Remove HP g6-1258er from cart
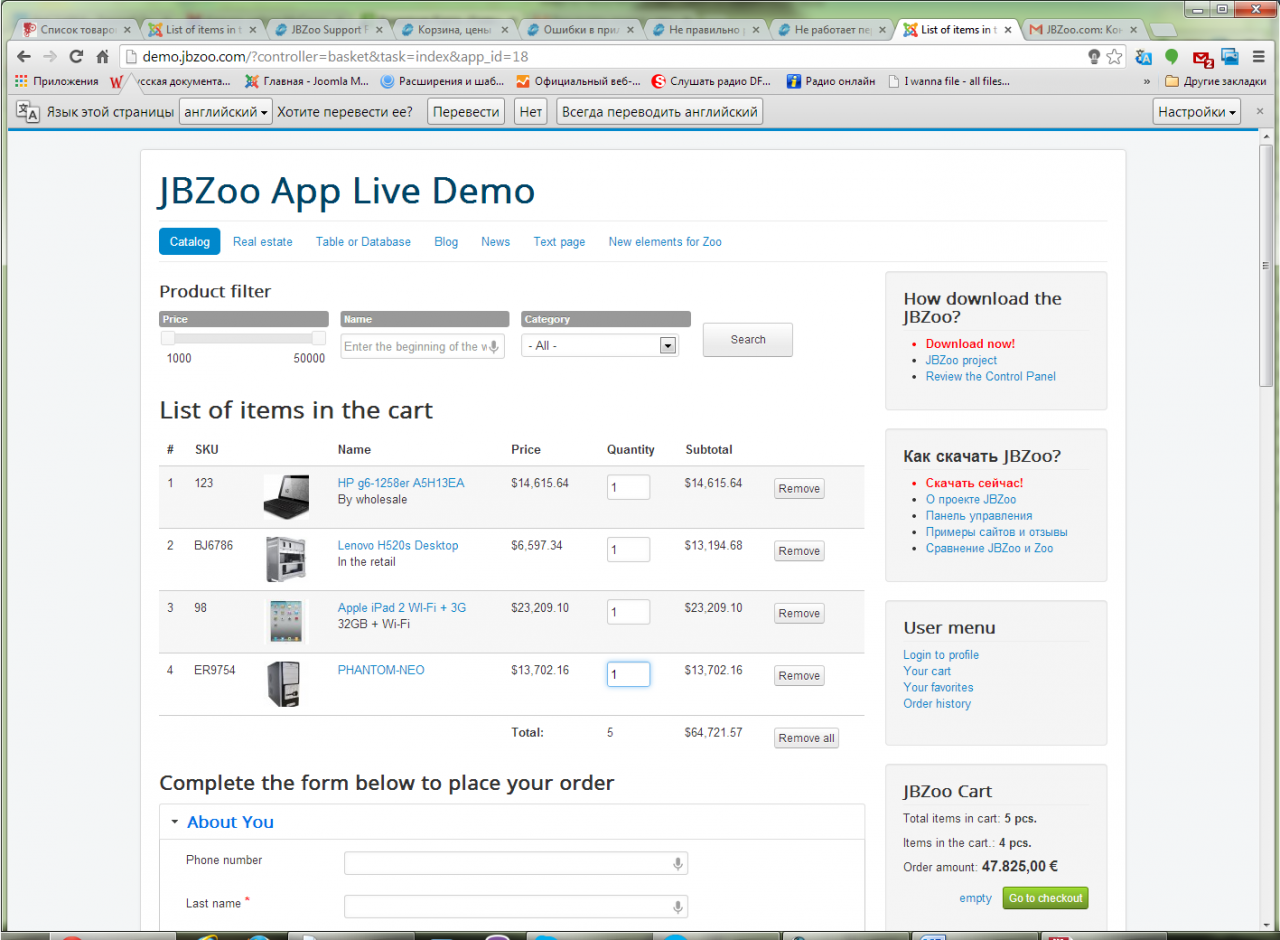Image resolution: width=1280 pixels, height=940 pixels. pos(799,489)
